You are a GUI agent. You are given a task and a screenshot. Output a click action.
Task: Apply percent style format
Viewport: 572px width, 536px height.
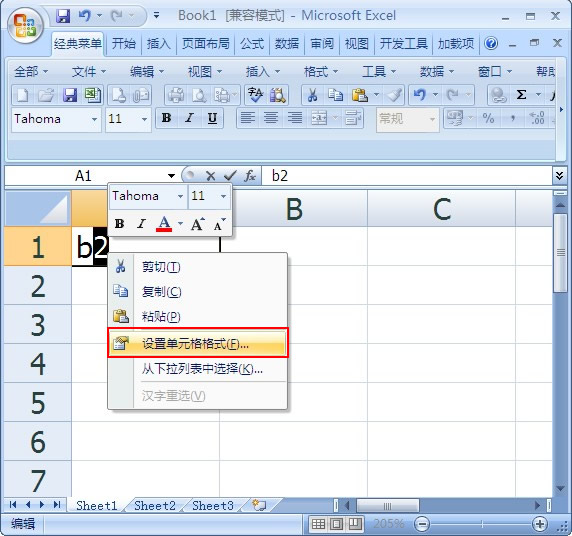488,118
